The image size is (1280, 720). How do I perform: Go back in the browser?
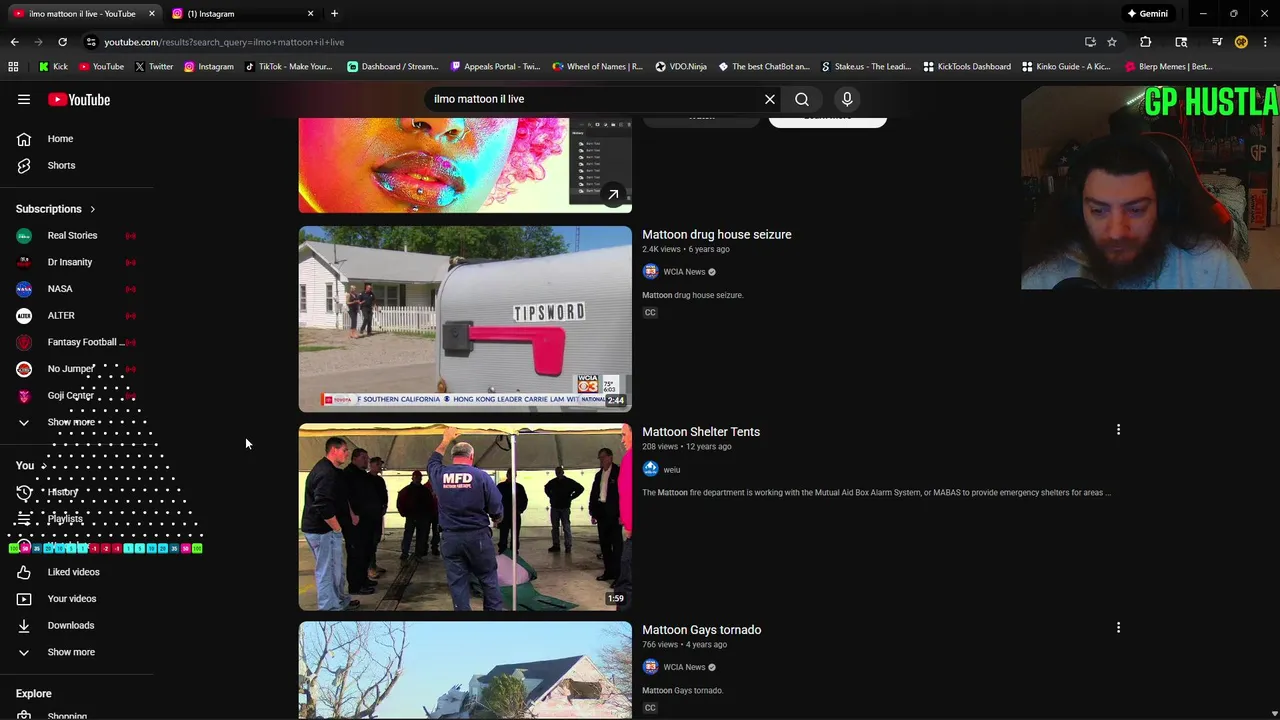click(14, 42)
